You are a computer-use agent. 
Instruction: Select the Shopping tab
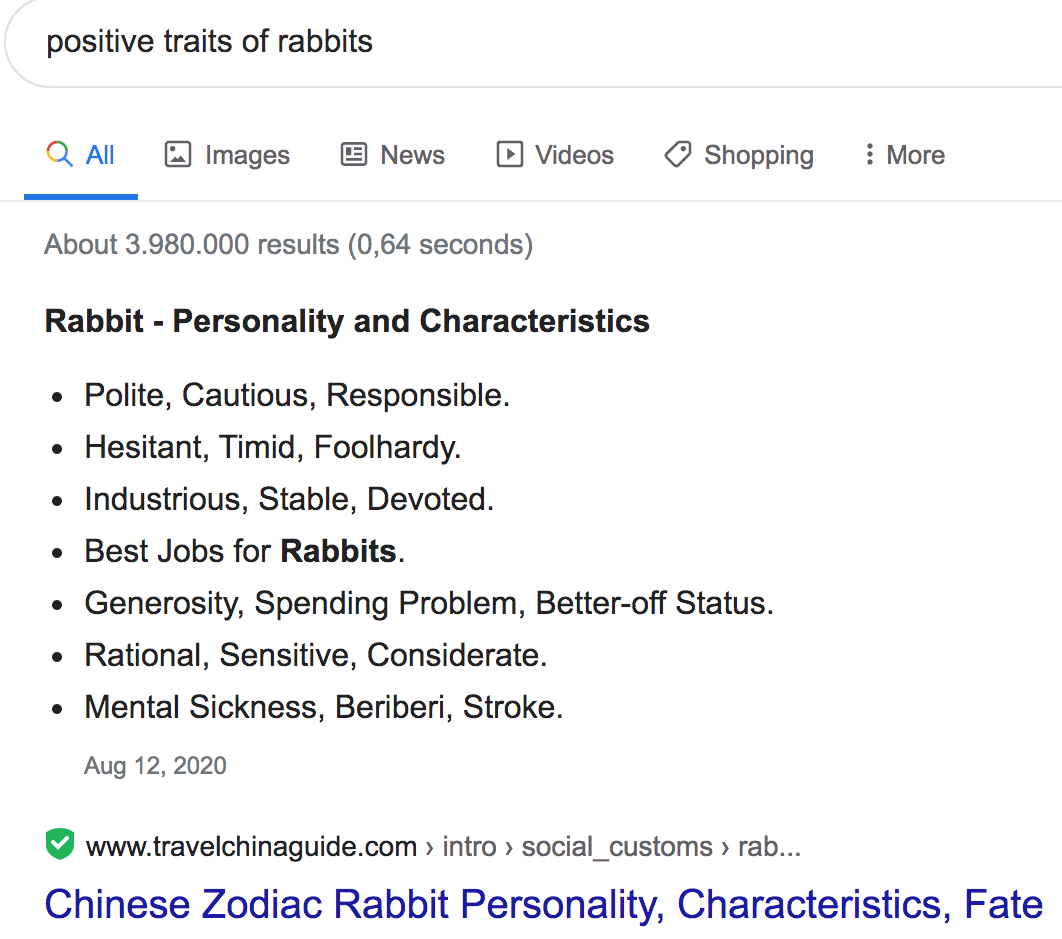pos(760,154)
